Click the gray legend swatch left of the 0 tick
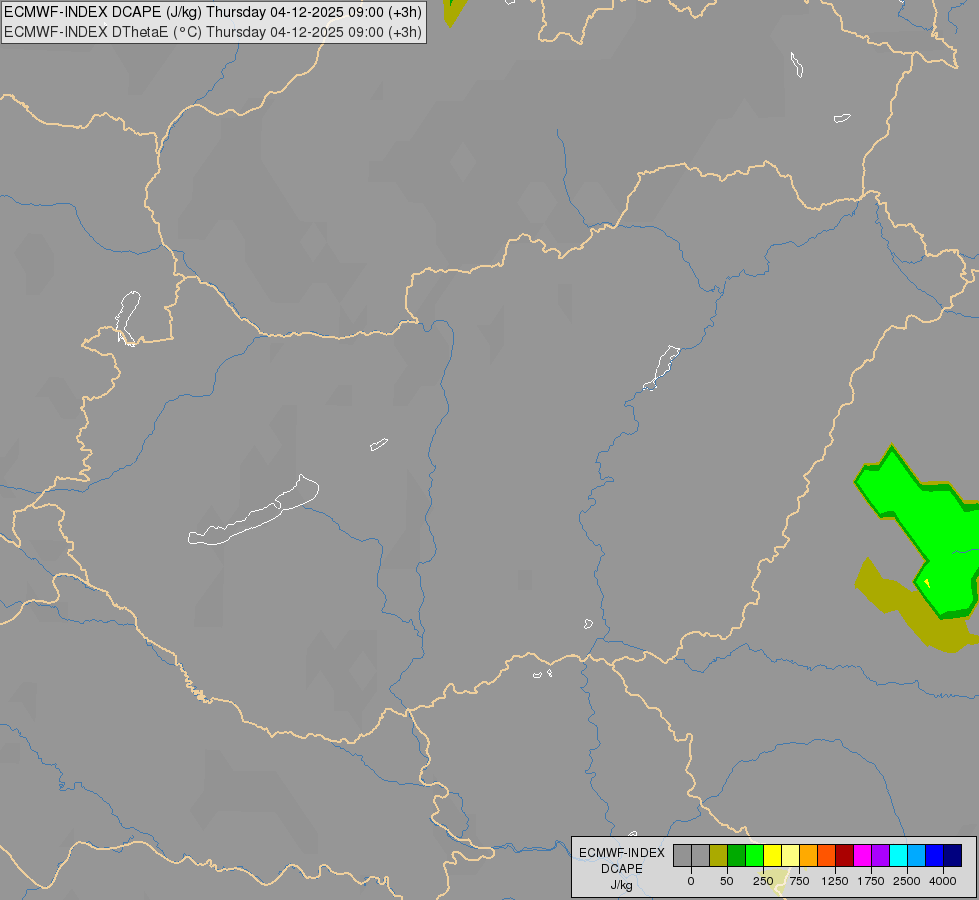 pyautogui.click(x=682, y=856)
